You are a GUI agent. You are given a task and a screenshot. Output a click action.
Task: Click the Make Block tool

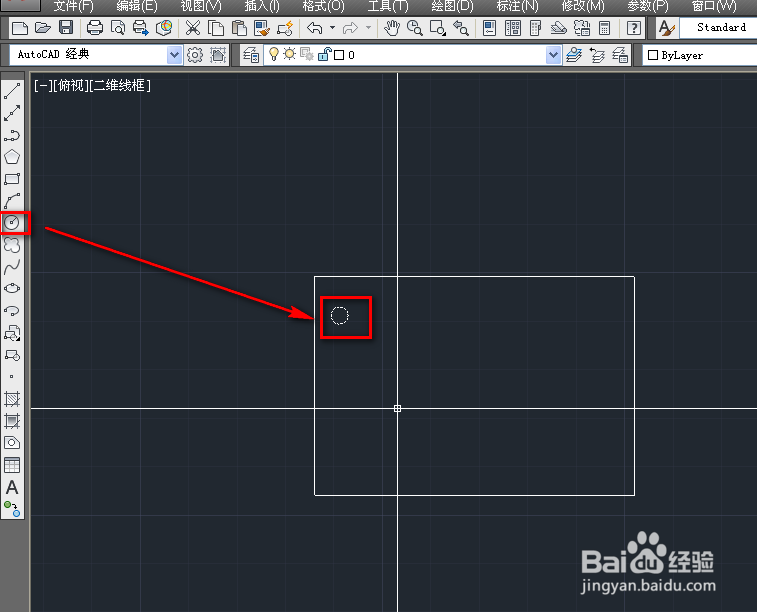[12, 355]
